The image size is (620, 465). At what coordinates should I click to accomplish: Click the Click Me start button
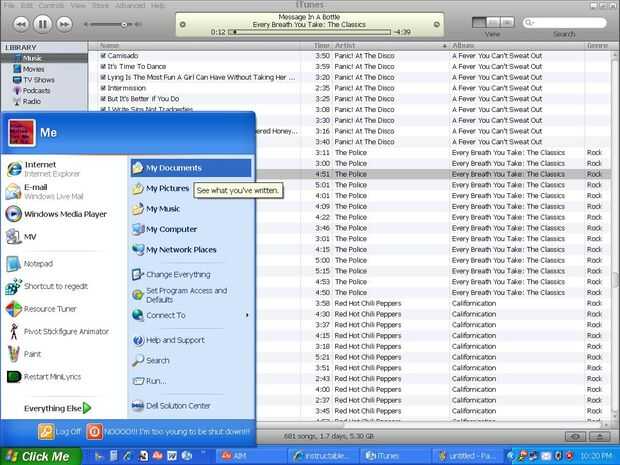pos(41,457)
